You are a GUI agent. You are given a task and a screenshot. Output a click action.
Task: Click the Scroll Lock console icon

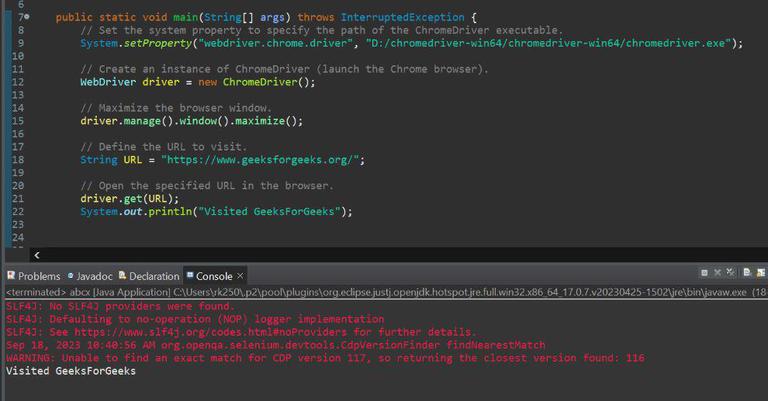(761, 272)
